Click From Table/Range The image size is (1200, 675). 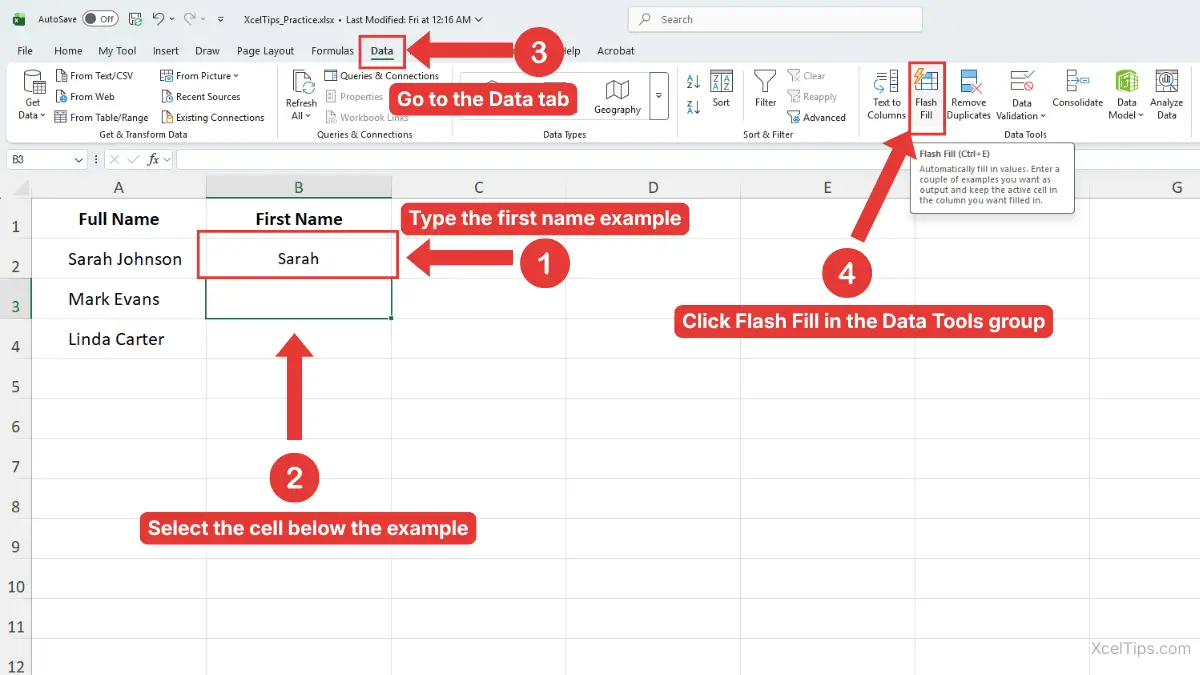tap(101, 118)
